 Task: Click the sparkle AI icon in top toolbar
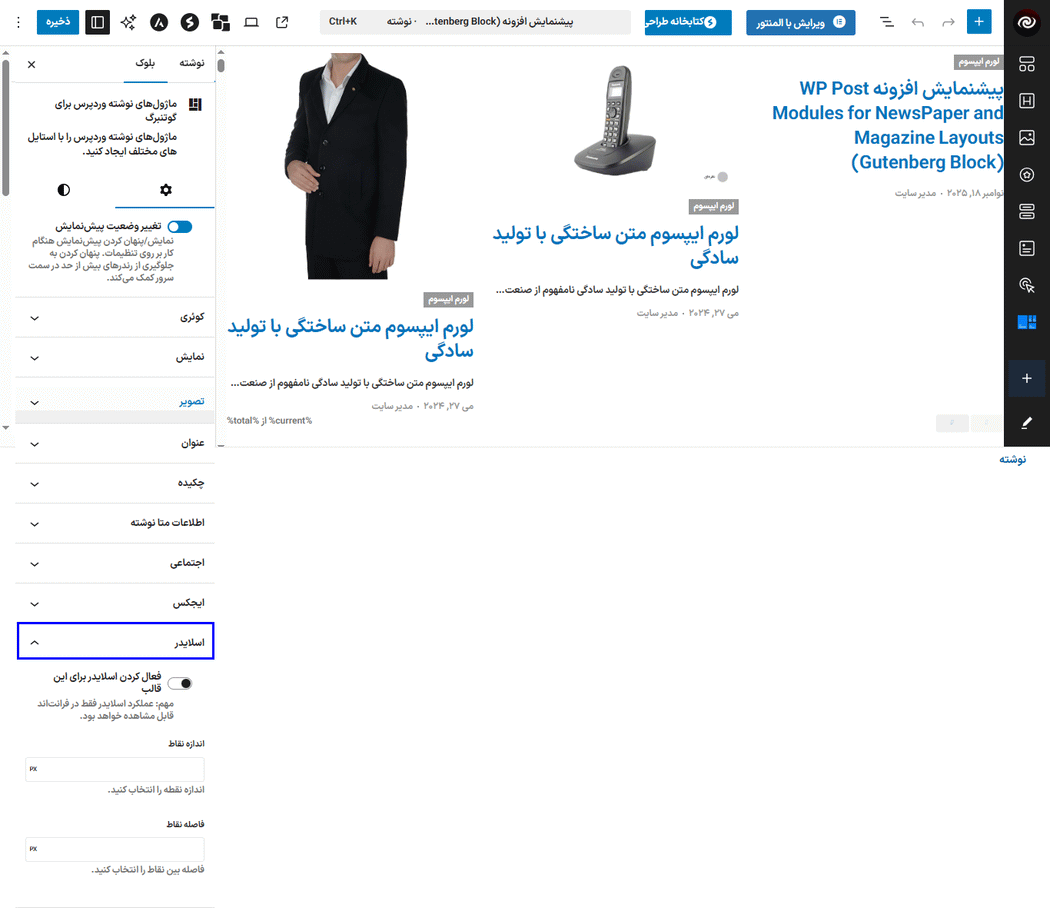(128, 21)
